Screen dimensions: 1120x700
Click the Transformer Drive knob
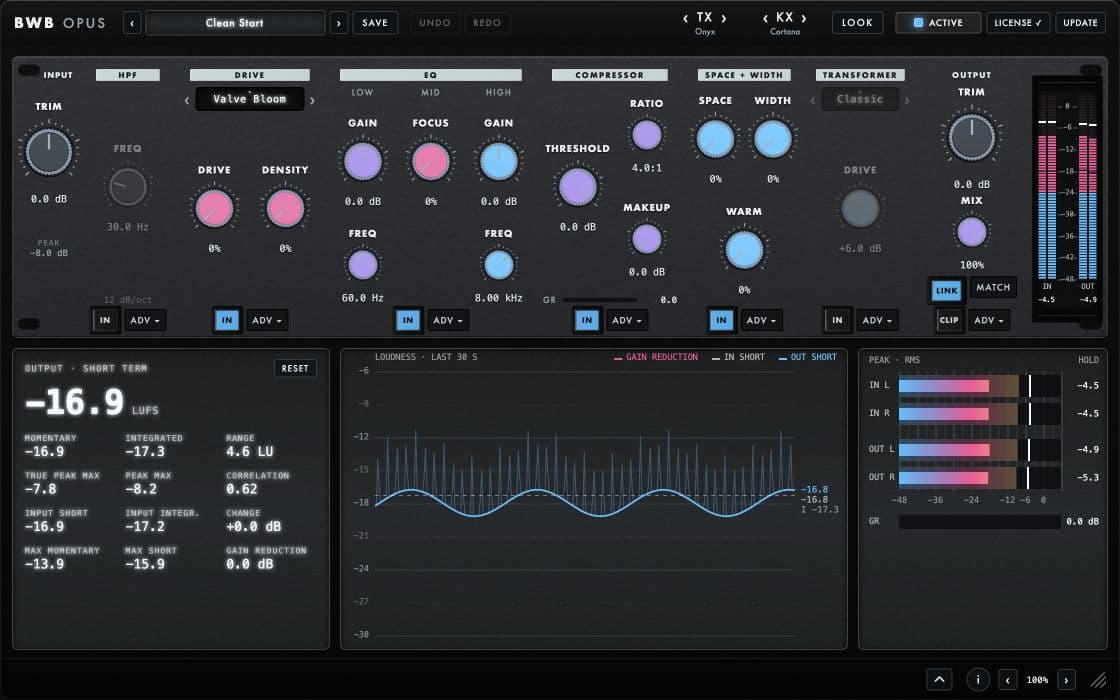[860, 209]
